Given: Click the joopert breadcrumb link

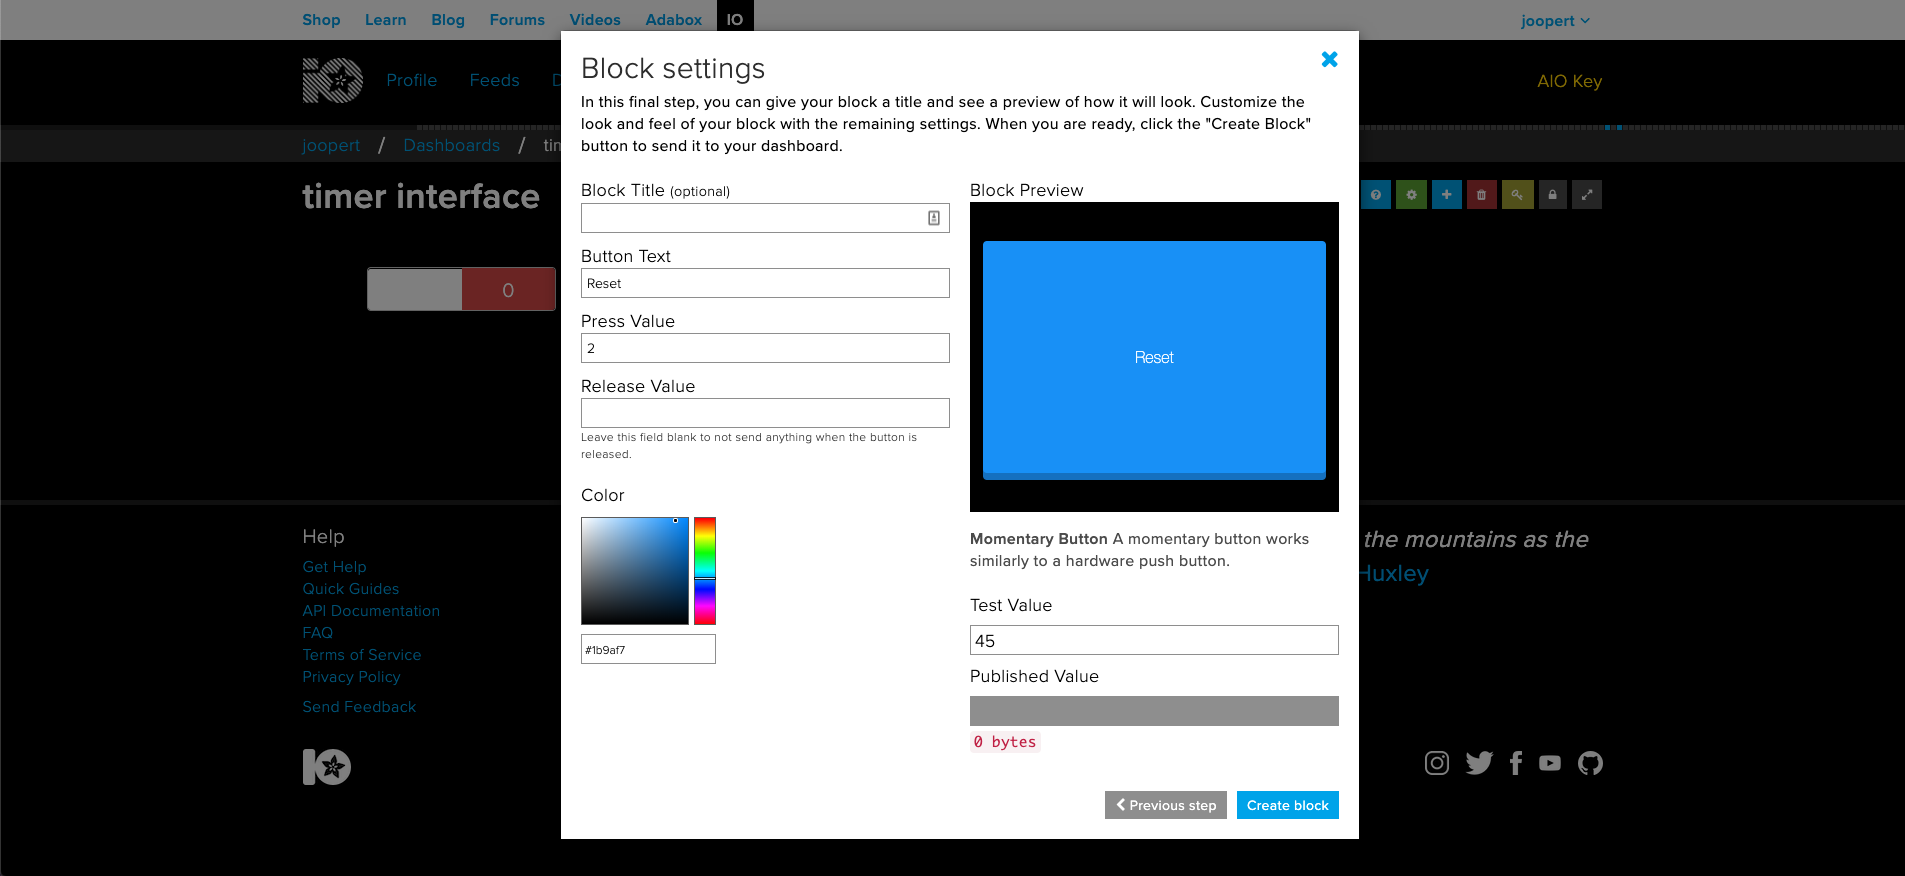Looking at the screenshot, I should 331,145.
